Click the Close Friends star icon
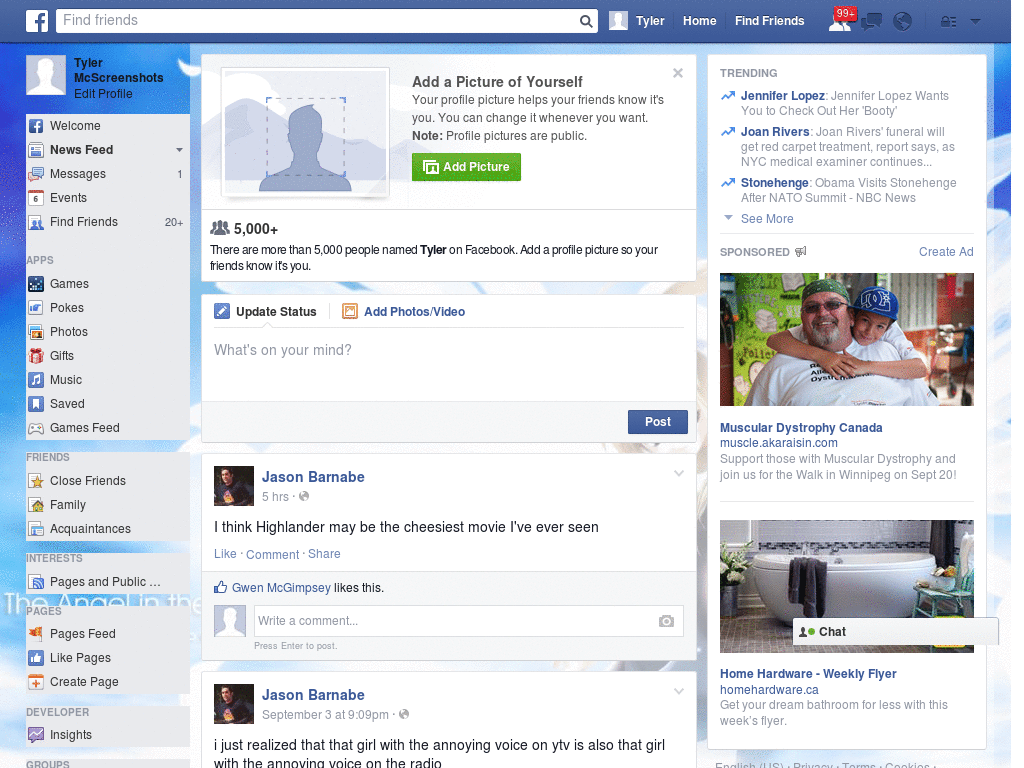Image resolution: width=1024 pixels, height=768 pixels. tap(36, 481)
